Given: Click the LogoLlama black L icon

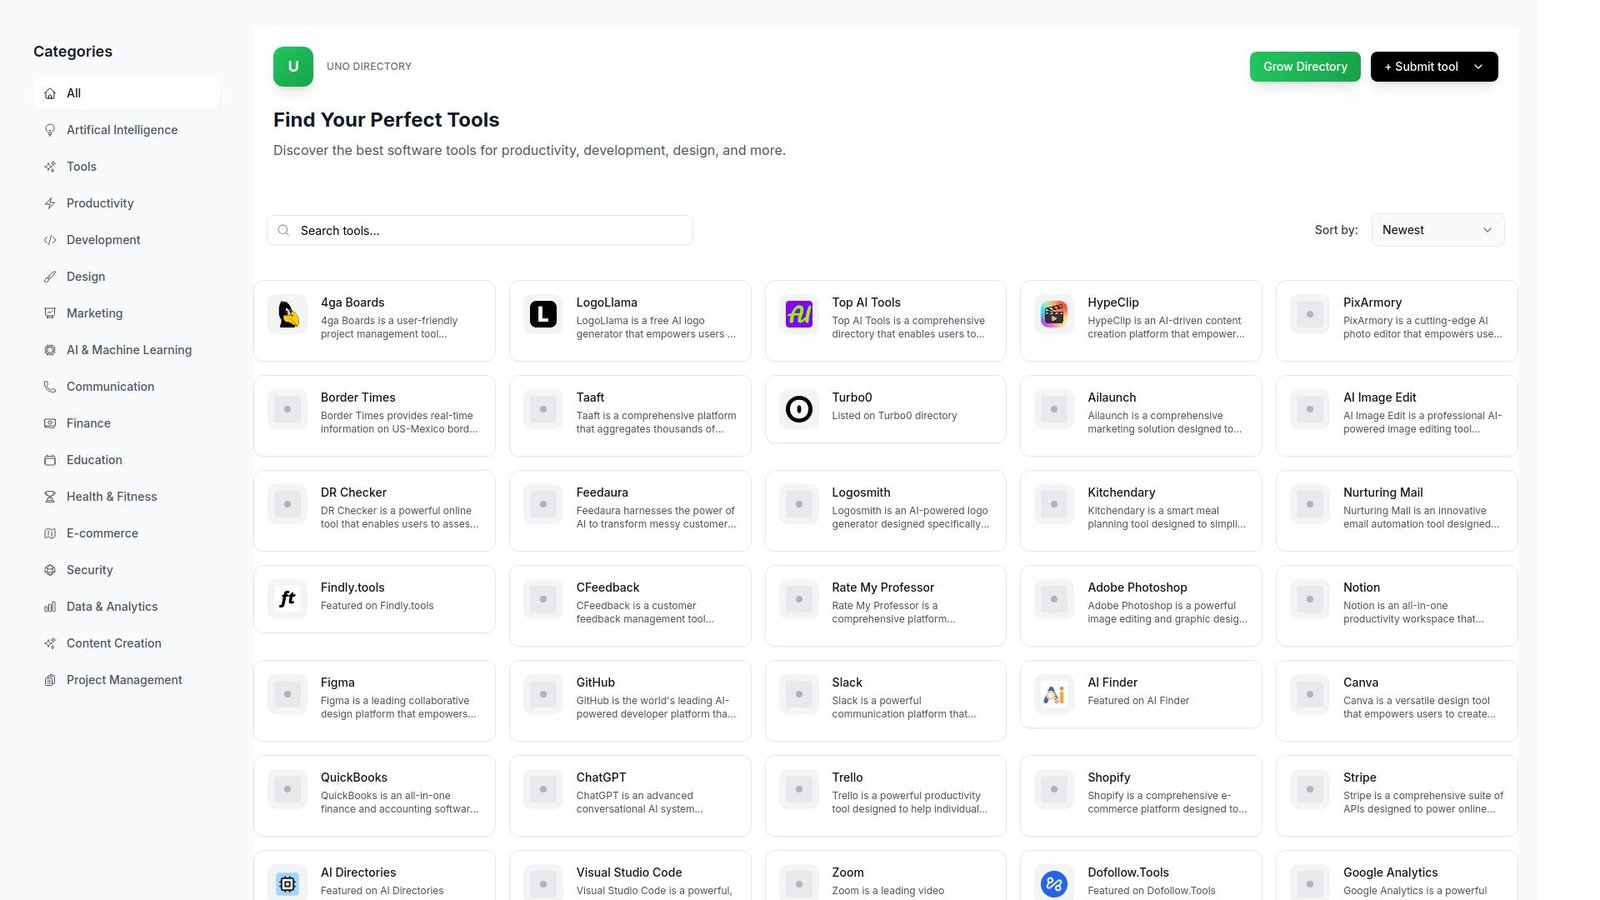Looking at the screenshot, I should [543, 314].
